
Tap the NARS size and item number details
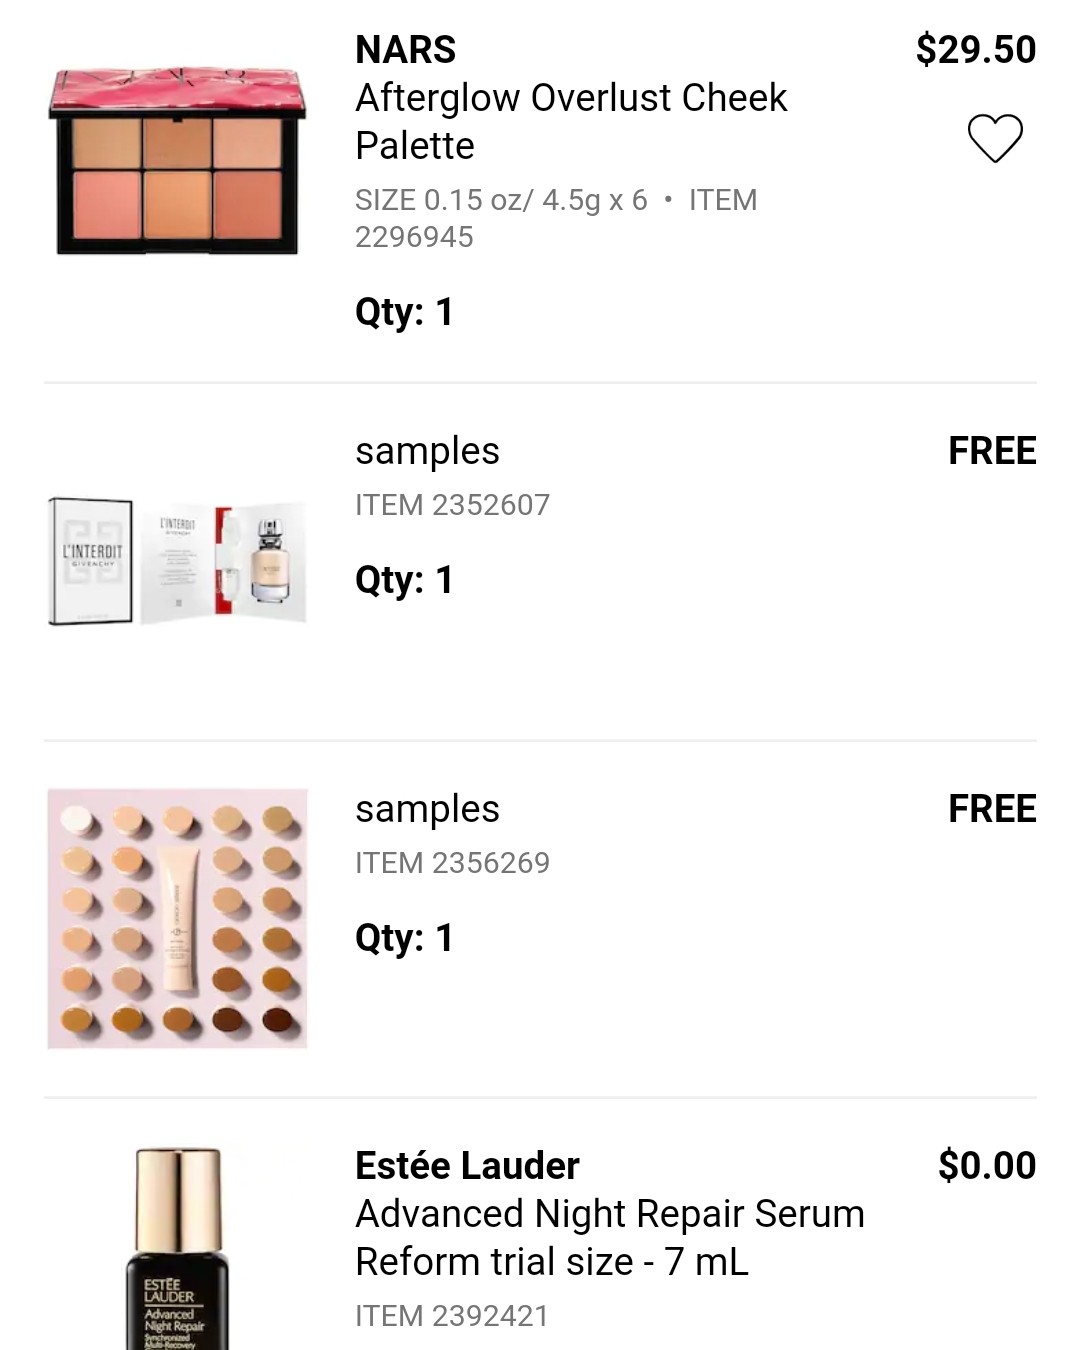(556, 218)
